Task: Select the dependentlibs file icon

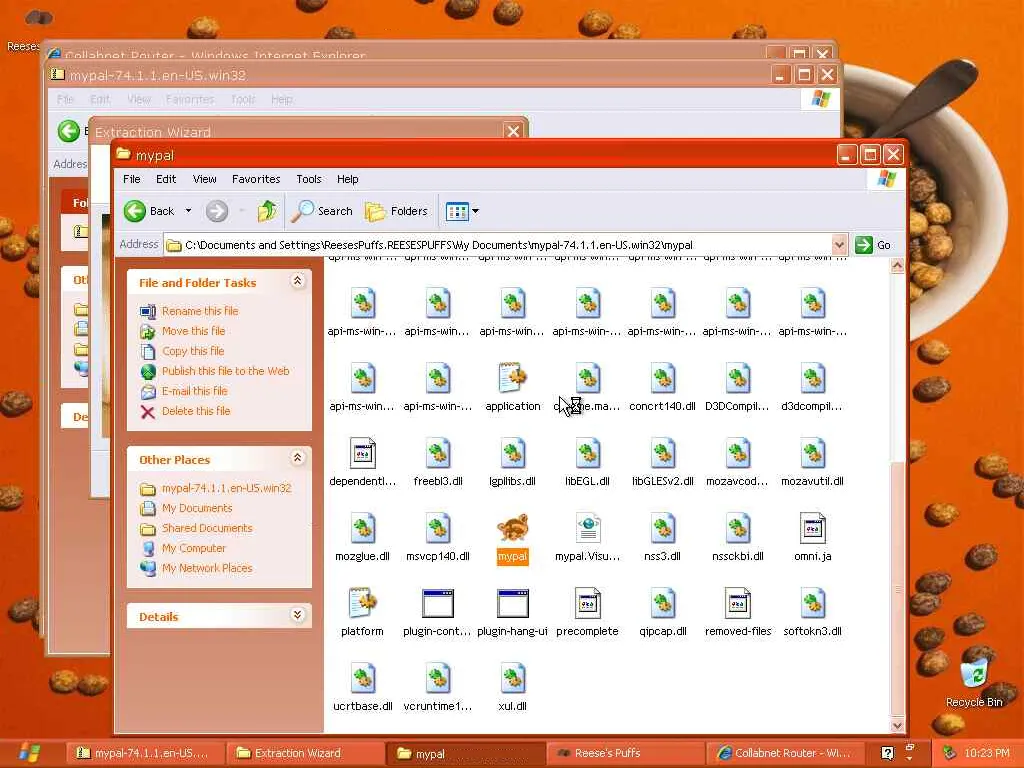Action: click(362, 453)
